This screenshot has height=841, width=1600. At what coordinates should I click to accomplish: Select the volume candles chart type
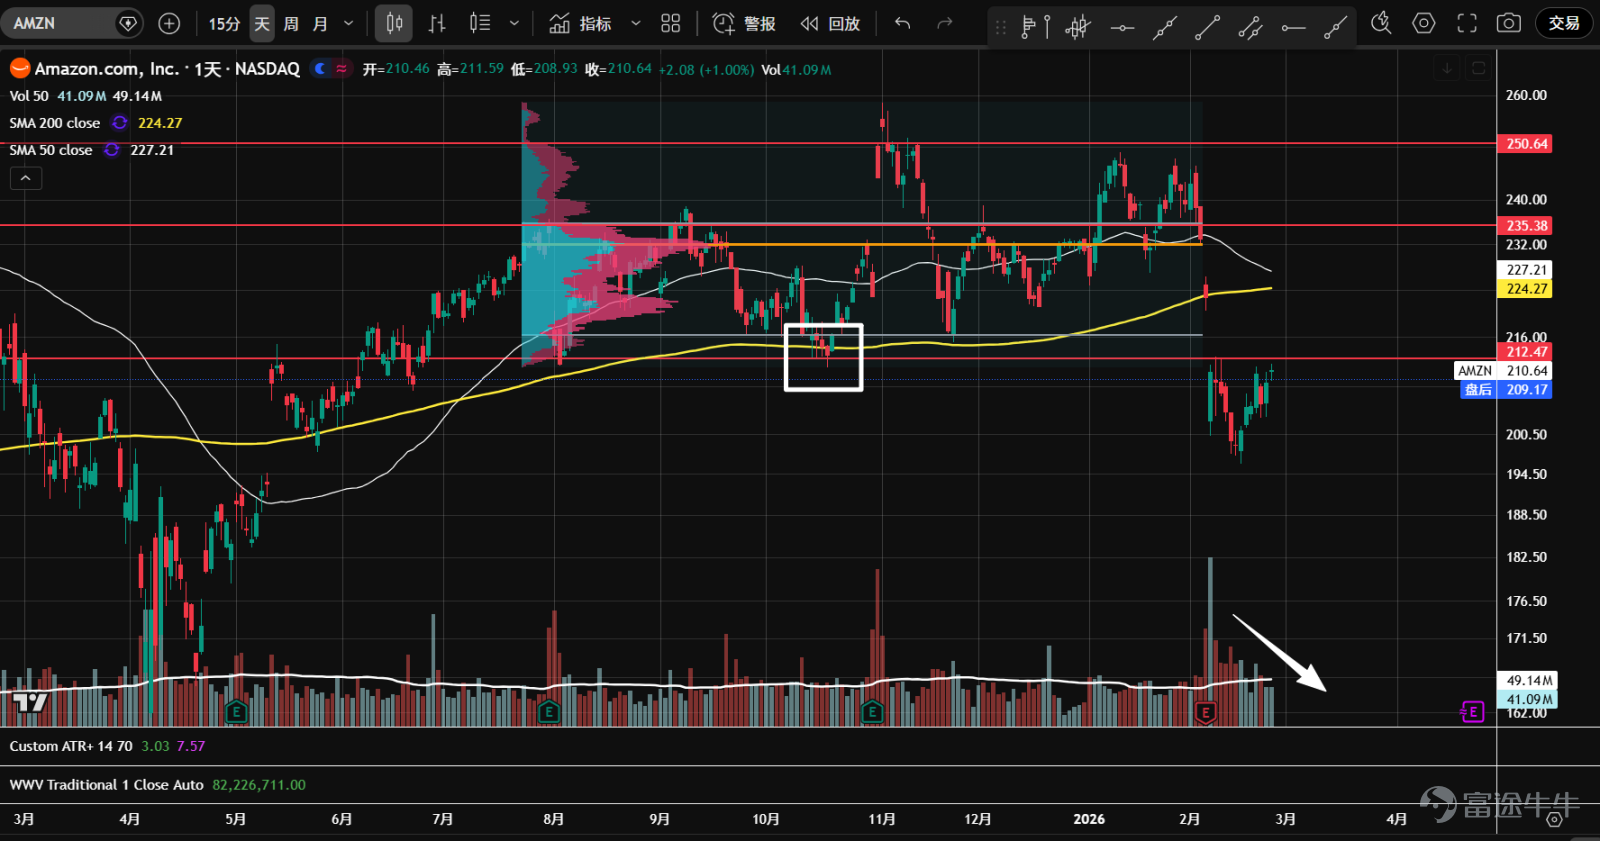coord(480,23)
